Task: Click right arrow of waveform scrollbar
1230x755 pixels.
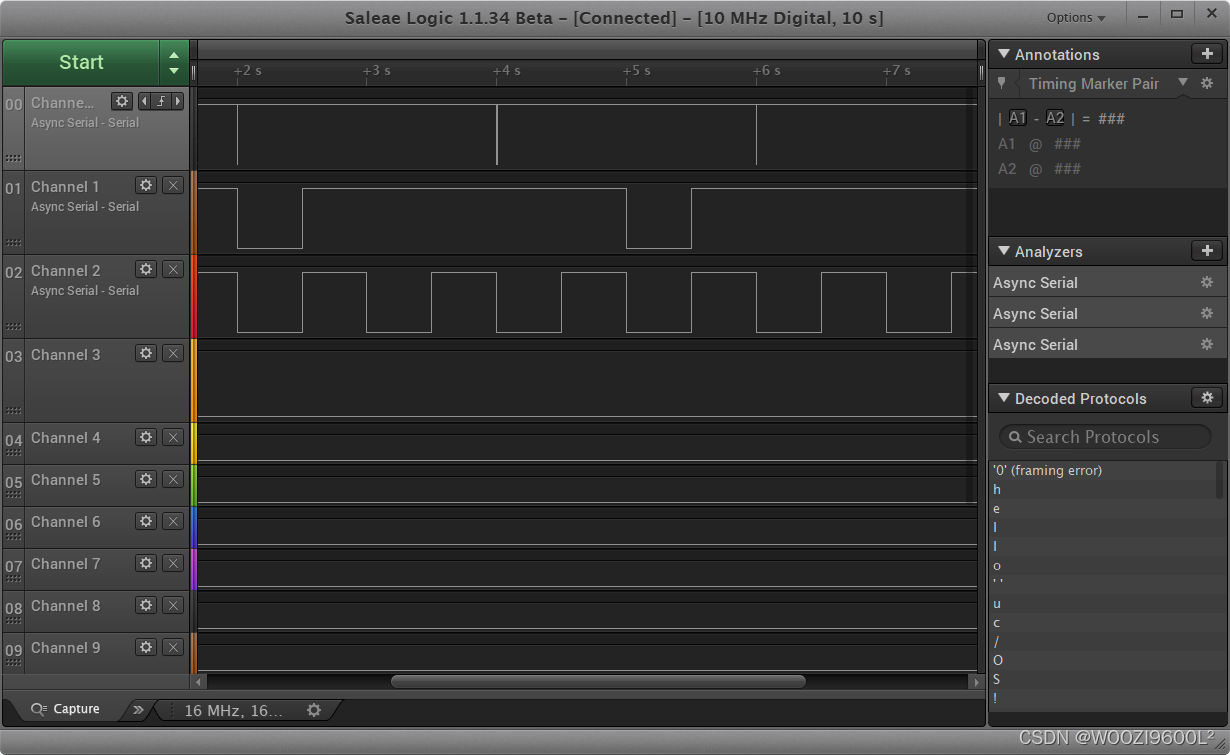Action: coord(977,682)
